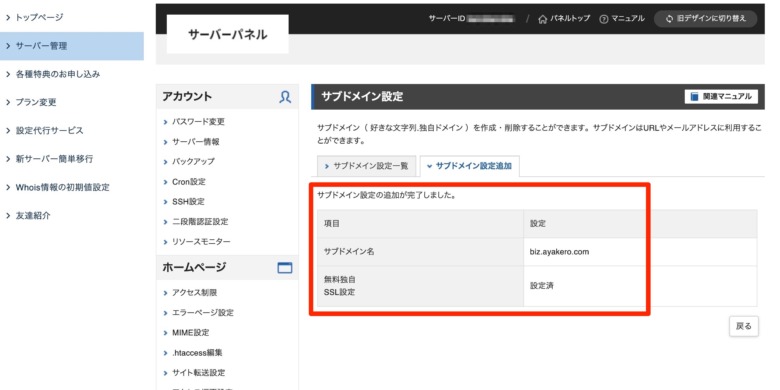
Task: Open アクセス制限 link
Action: 195,293
